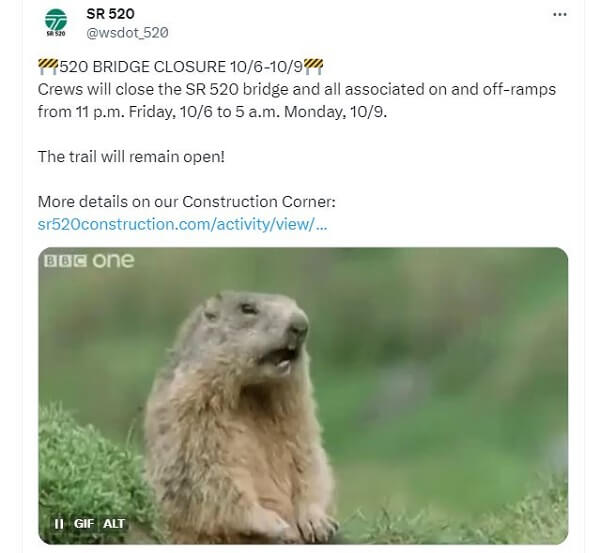
Task: Click the GIF badge on the media
Action: tap(84, 524)
